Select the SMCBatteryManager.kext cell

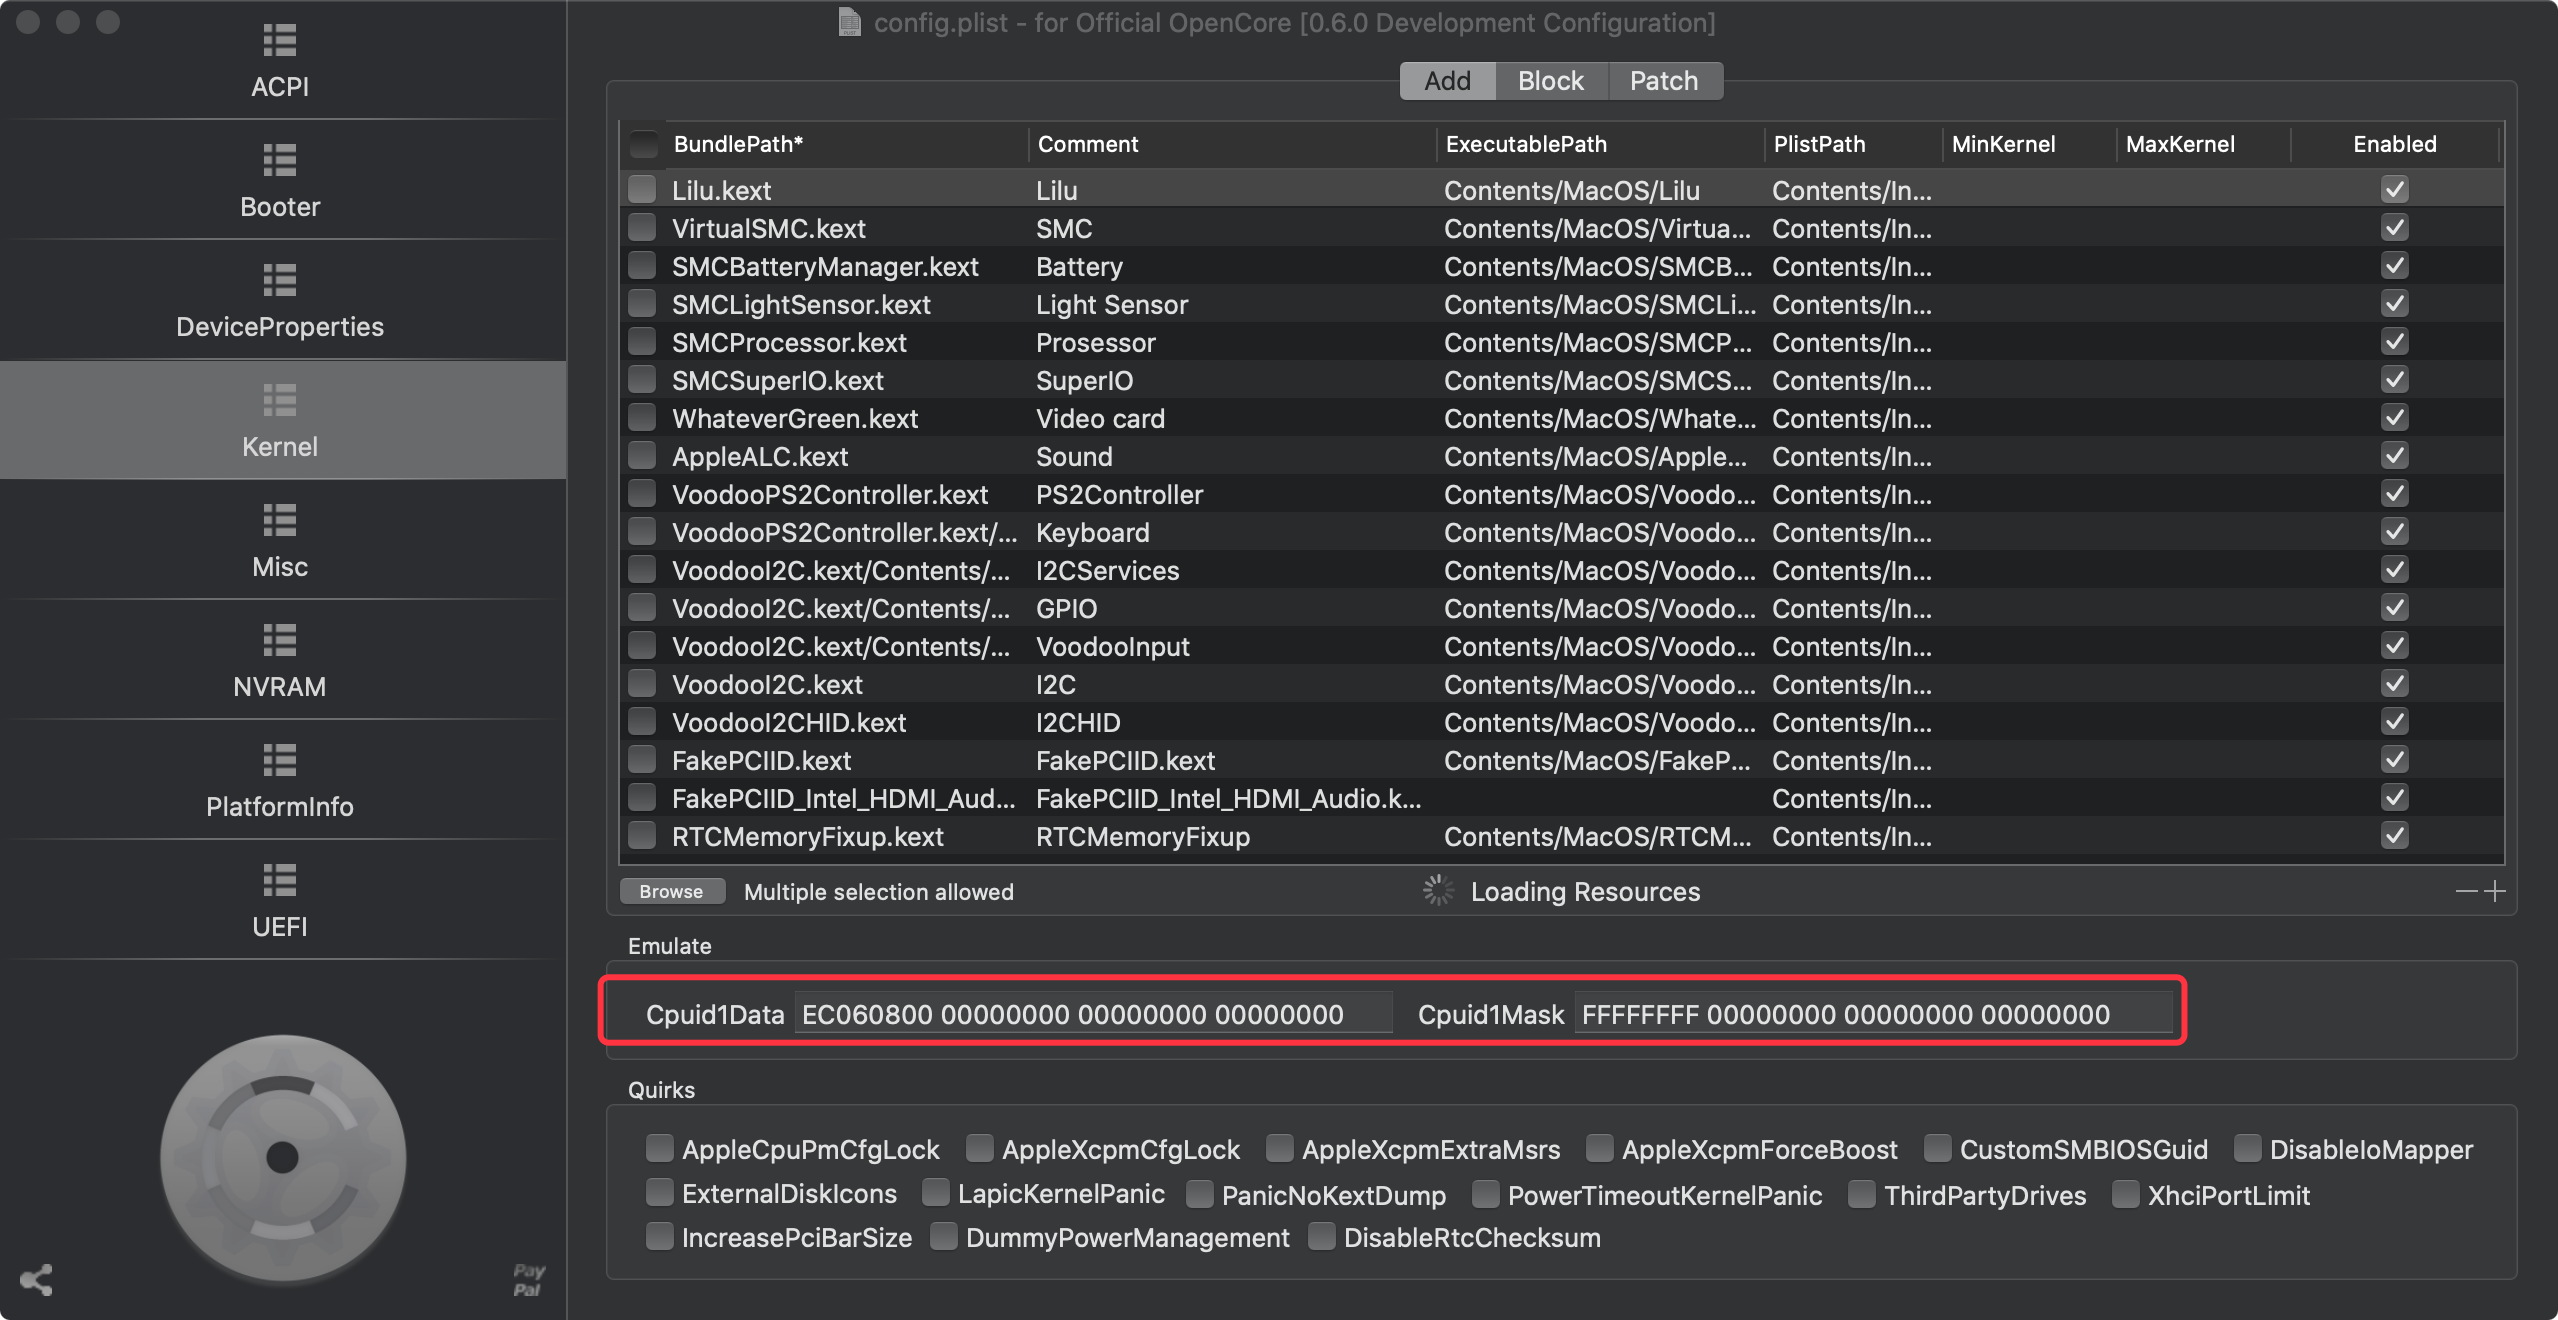click(x=825, y=266)
